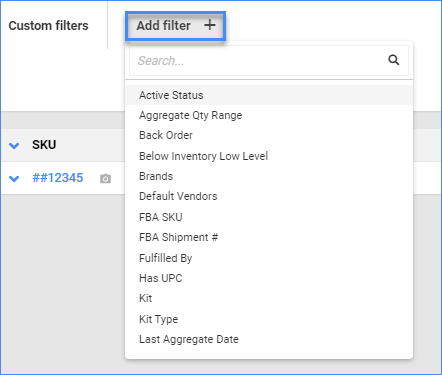
Task: Pick Default Vendors from the list
Action: (269, 196)
